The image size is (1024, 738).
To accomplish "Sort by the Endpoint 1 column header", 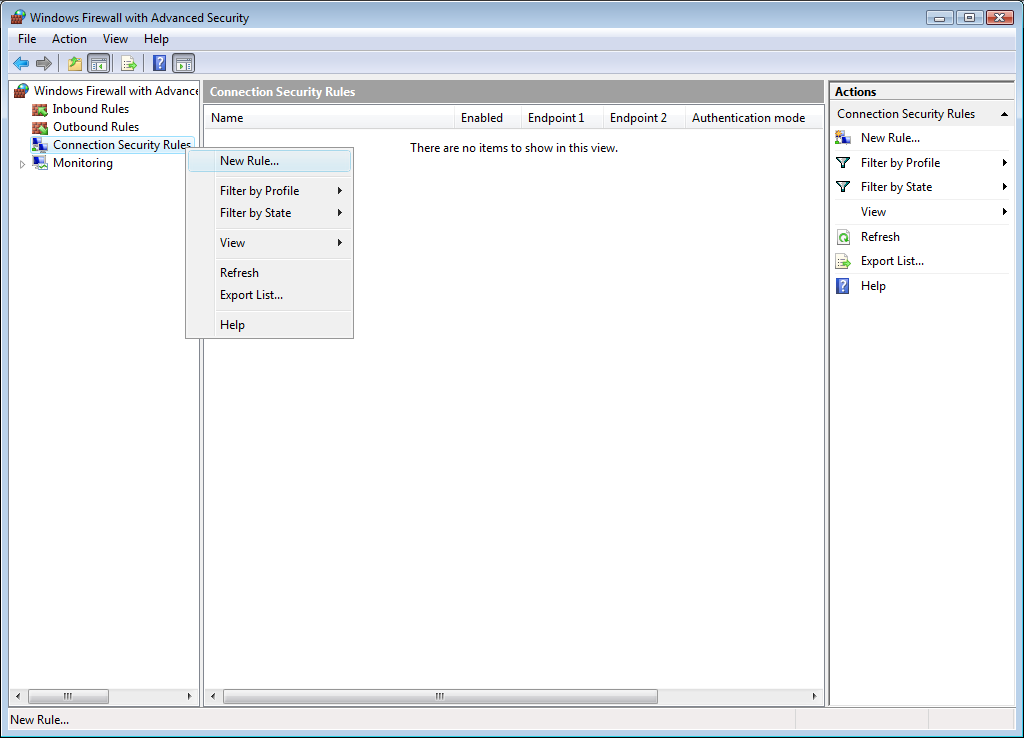I will [x=562, y=118].
